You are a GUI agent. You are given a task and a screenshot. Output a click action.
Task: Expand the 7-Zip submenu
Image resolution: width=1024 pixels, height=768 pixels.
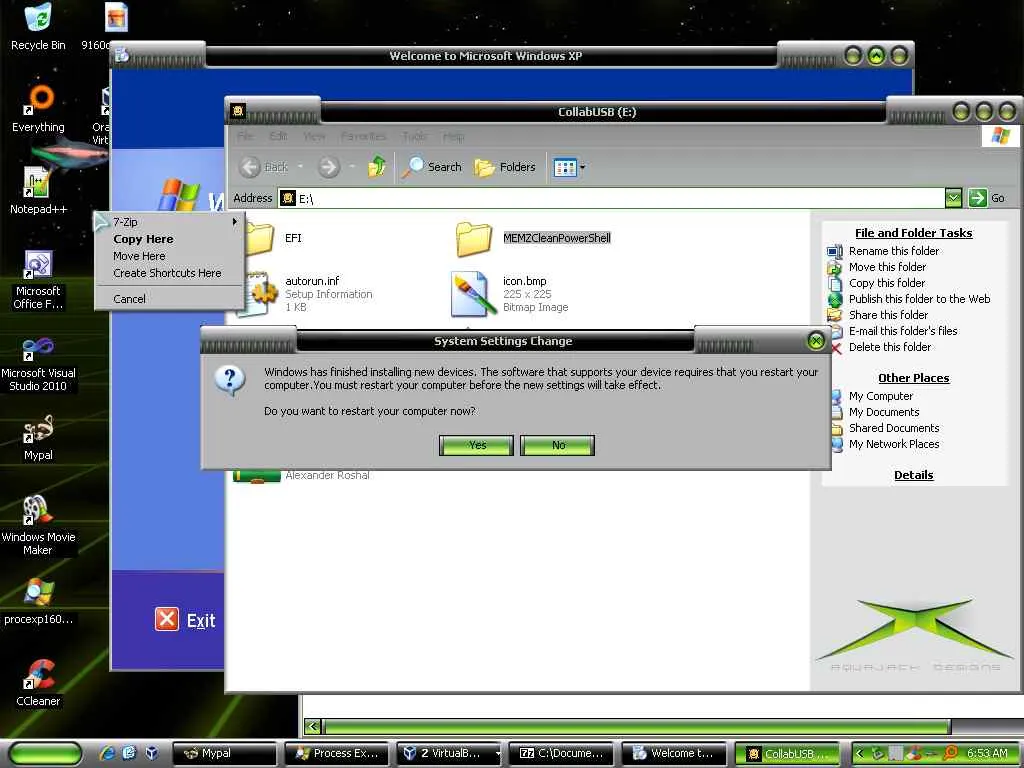coord(170,222)
